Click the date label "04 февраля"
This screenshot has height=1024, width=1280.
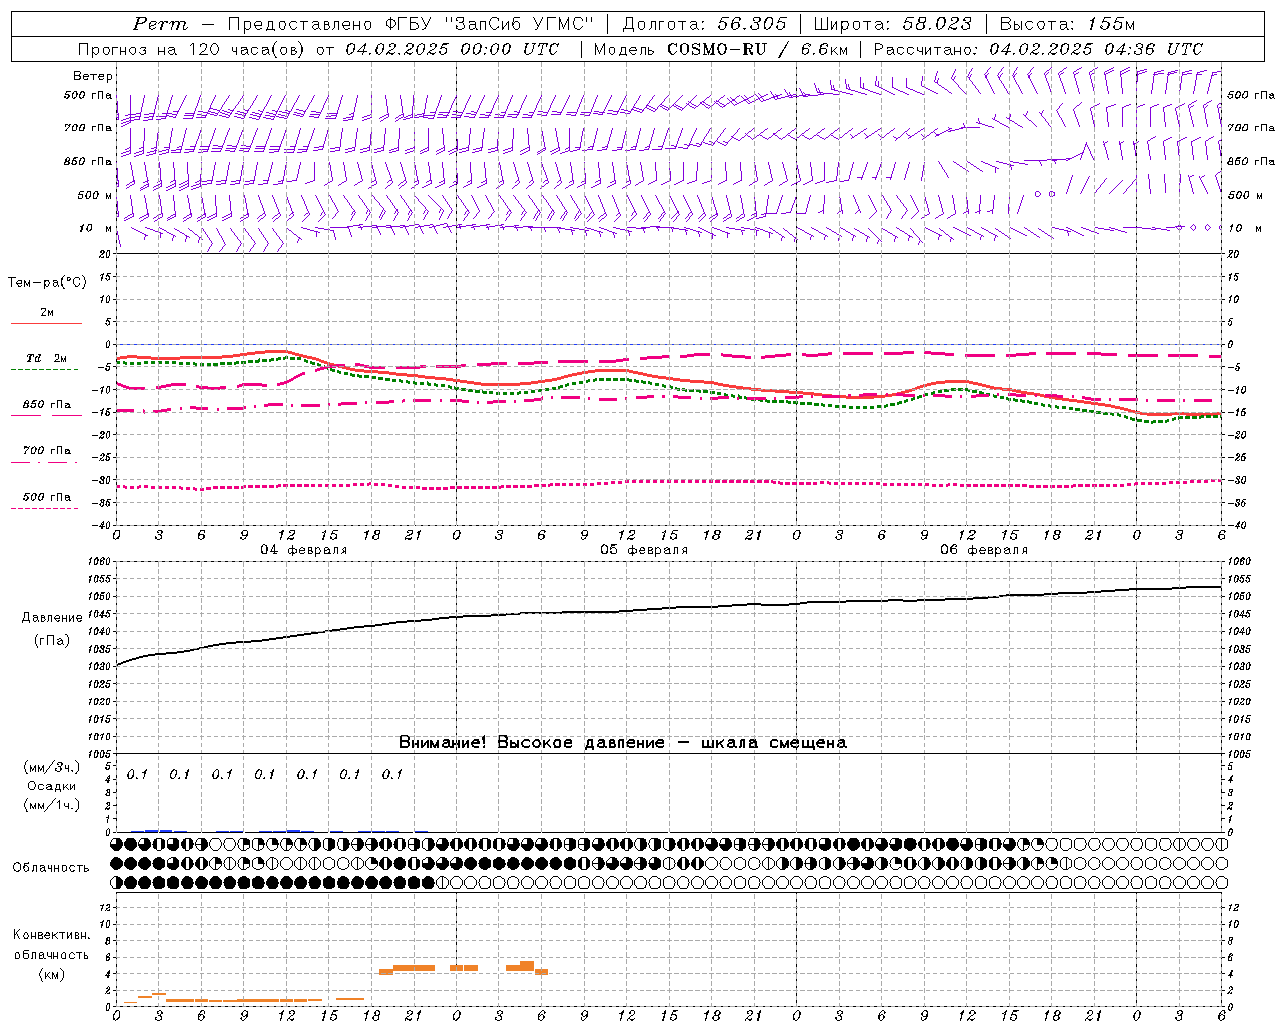coord(304,550)
